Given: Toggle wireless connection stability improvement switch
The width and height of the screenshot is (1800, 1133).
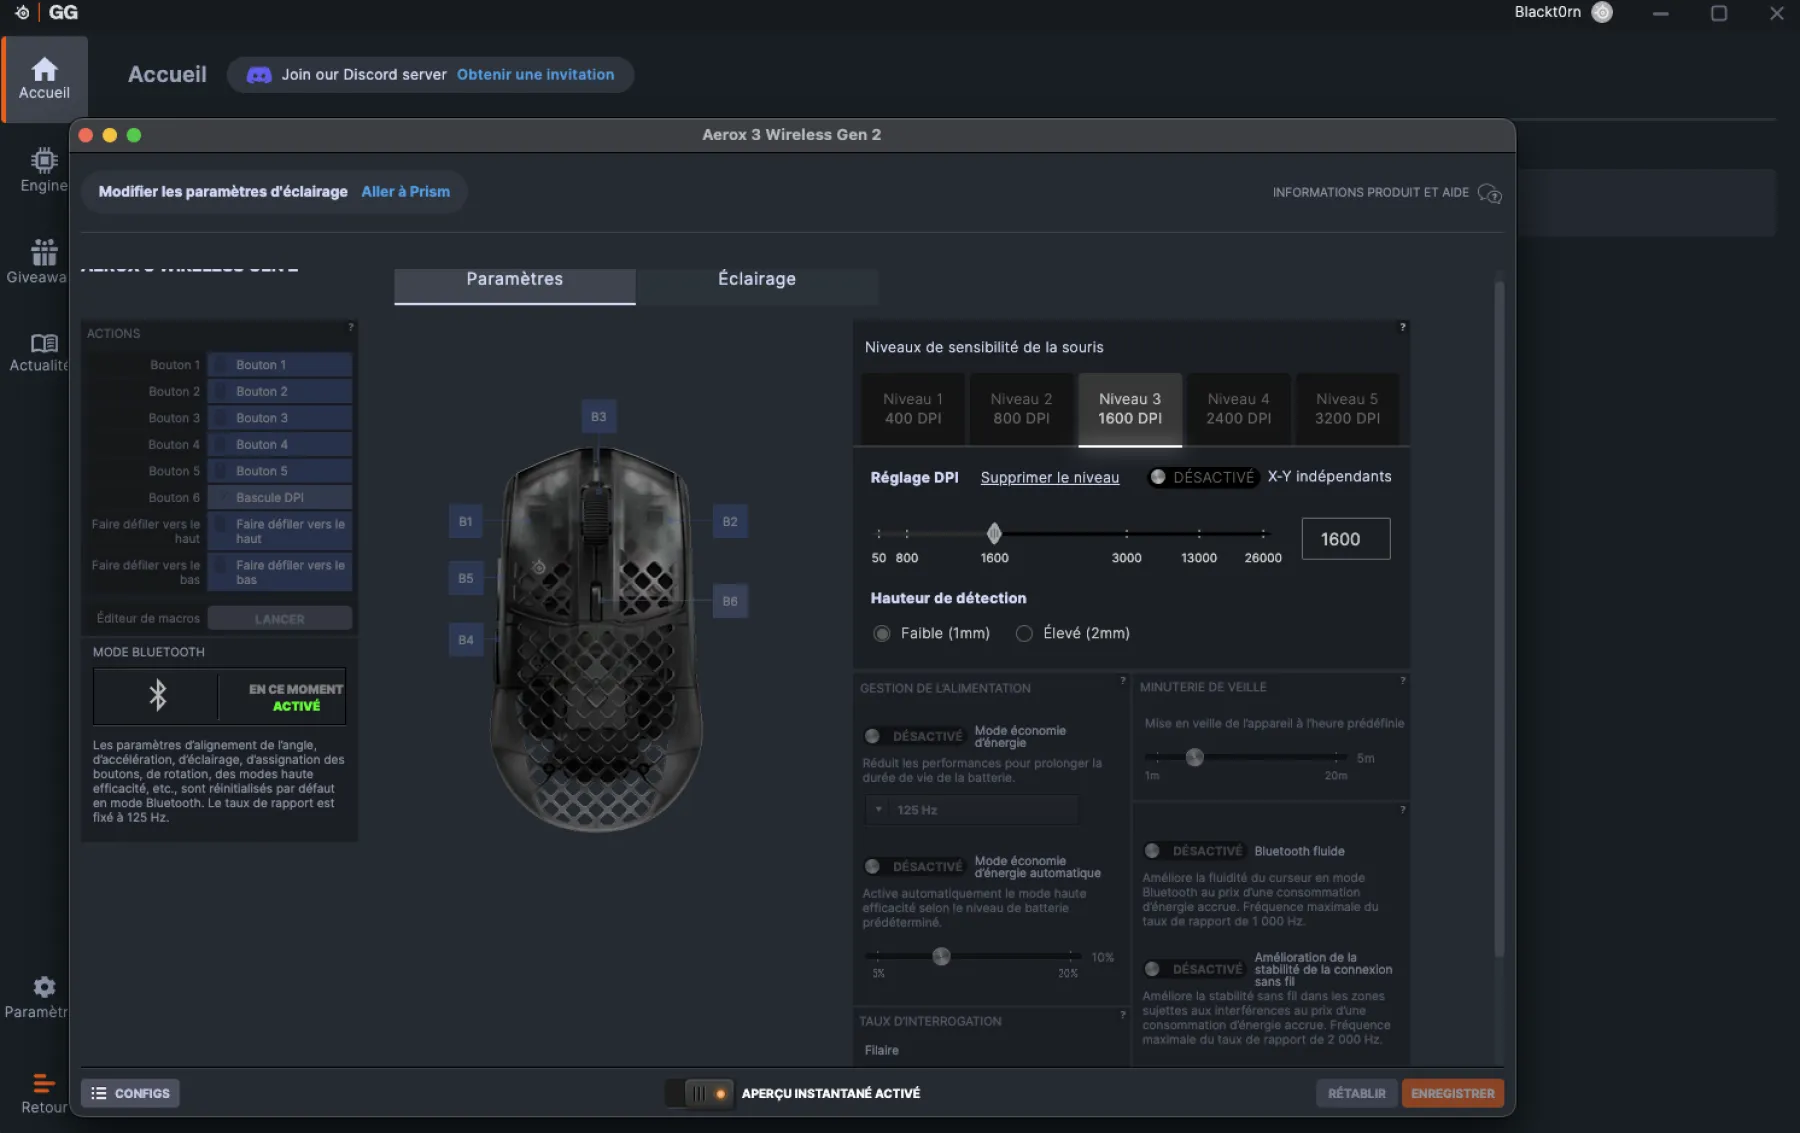Looking at the screenshot, I should click(1193, 969).
